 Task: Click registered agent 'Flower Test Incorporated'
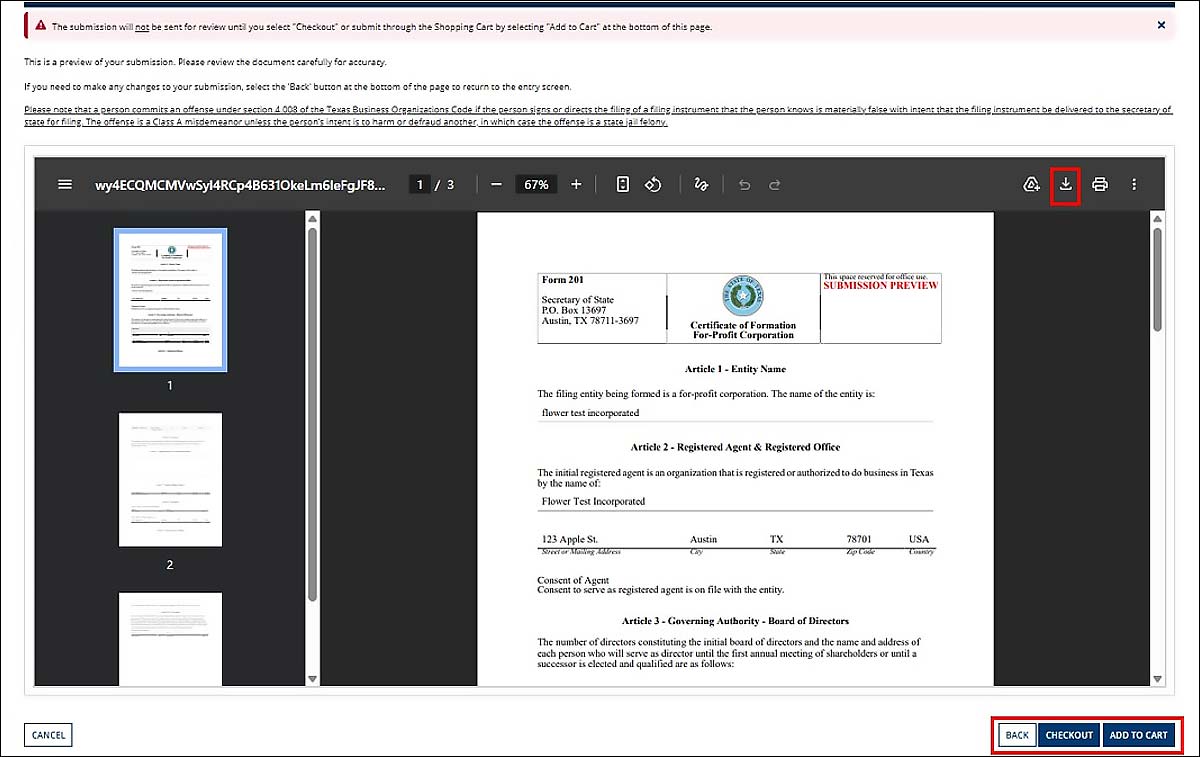click(x=593, y=501)
